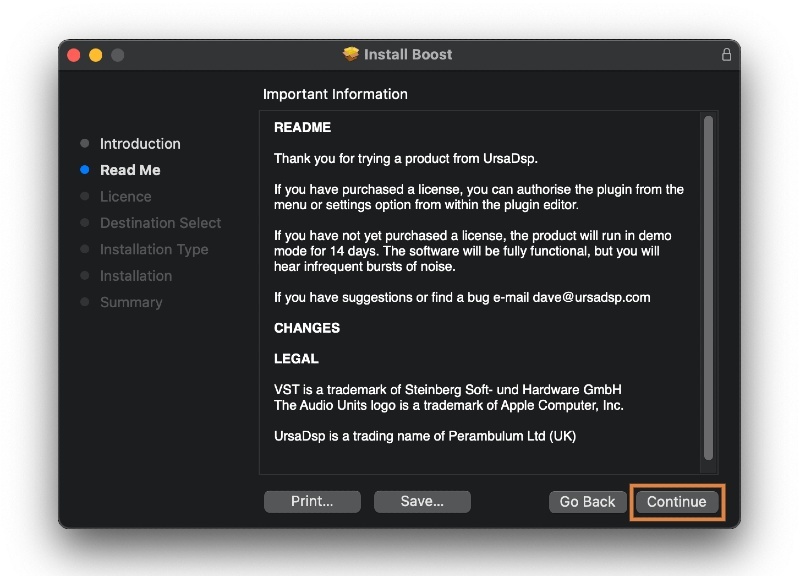Image resolution: width=800 pixels, height=576 pixels.
Task: Select the Read Me step label
Action: click(x=130, y=170)
